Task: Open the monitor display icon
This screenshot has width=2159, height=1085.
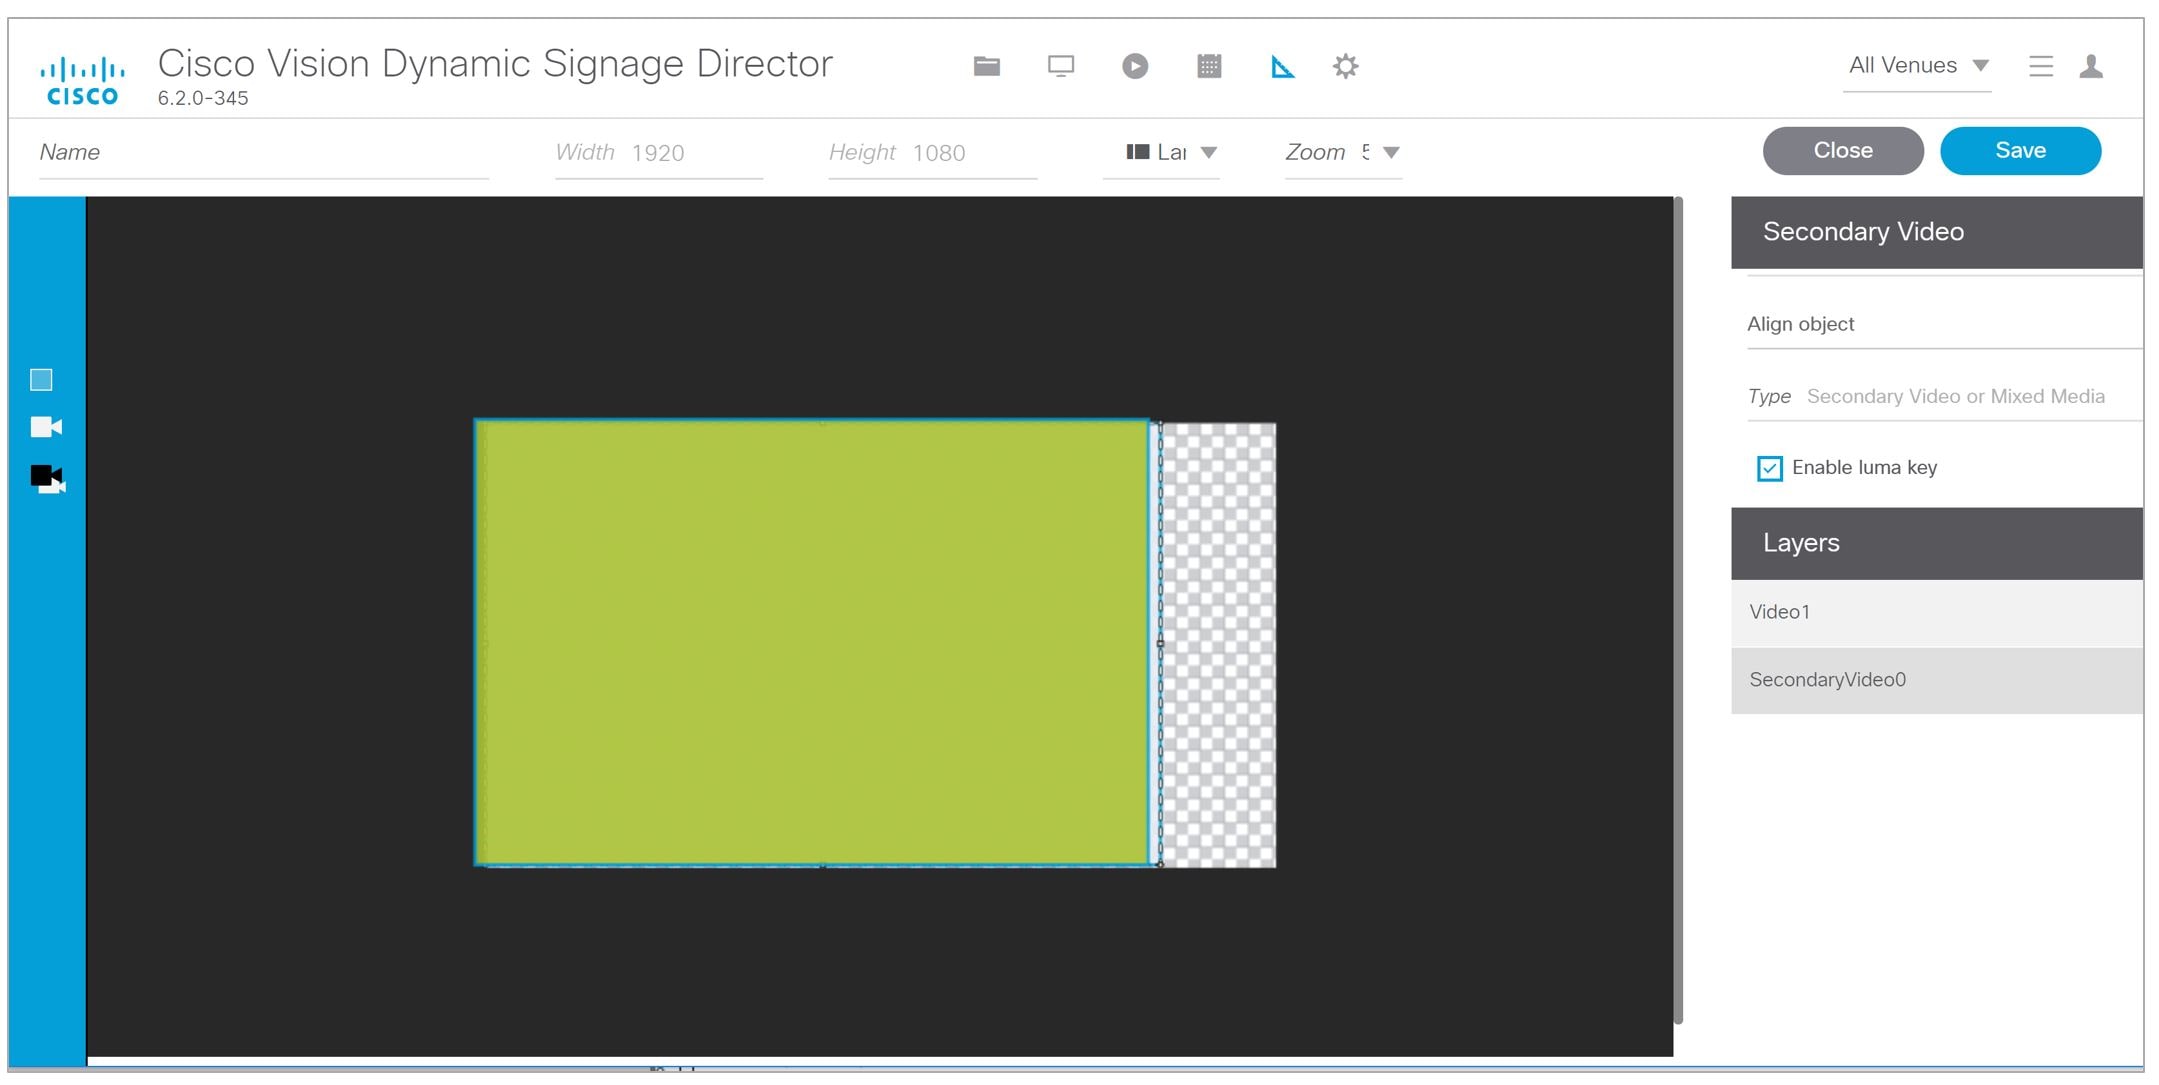Action: [1060, 66]
